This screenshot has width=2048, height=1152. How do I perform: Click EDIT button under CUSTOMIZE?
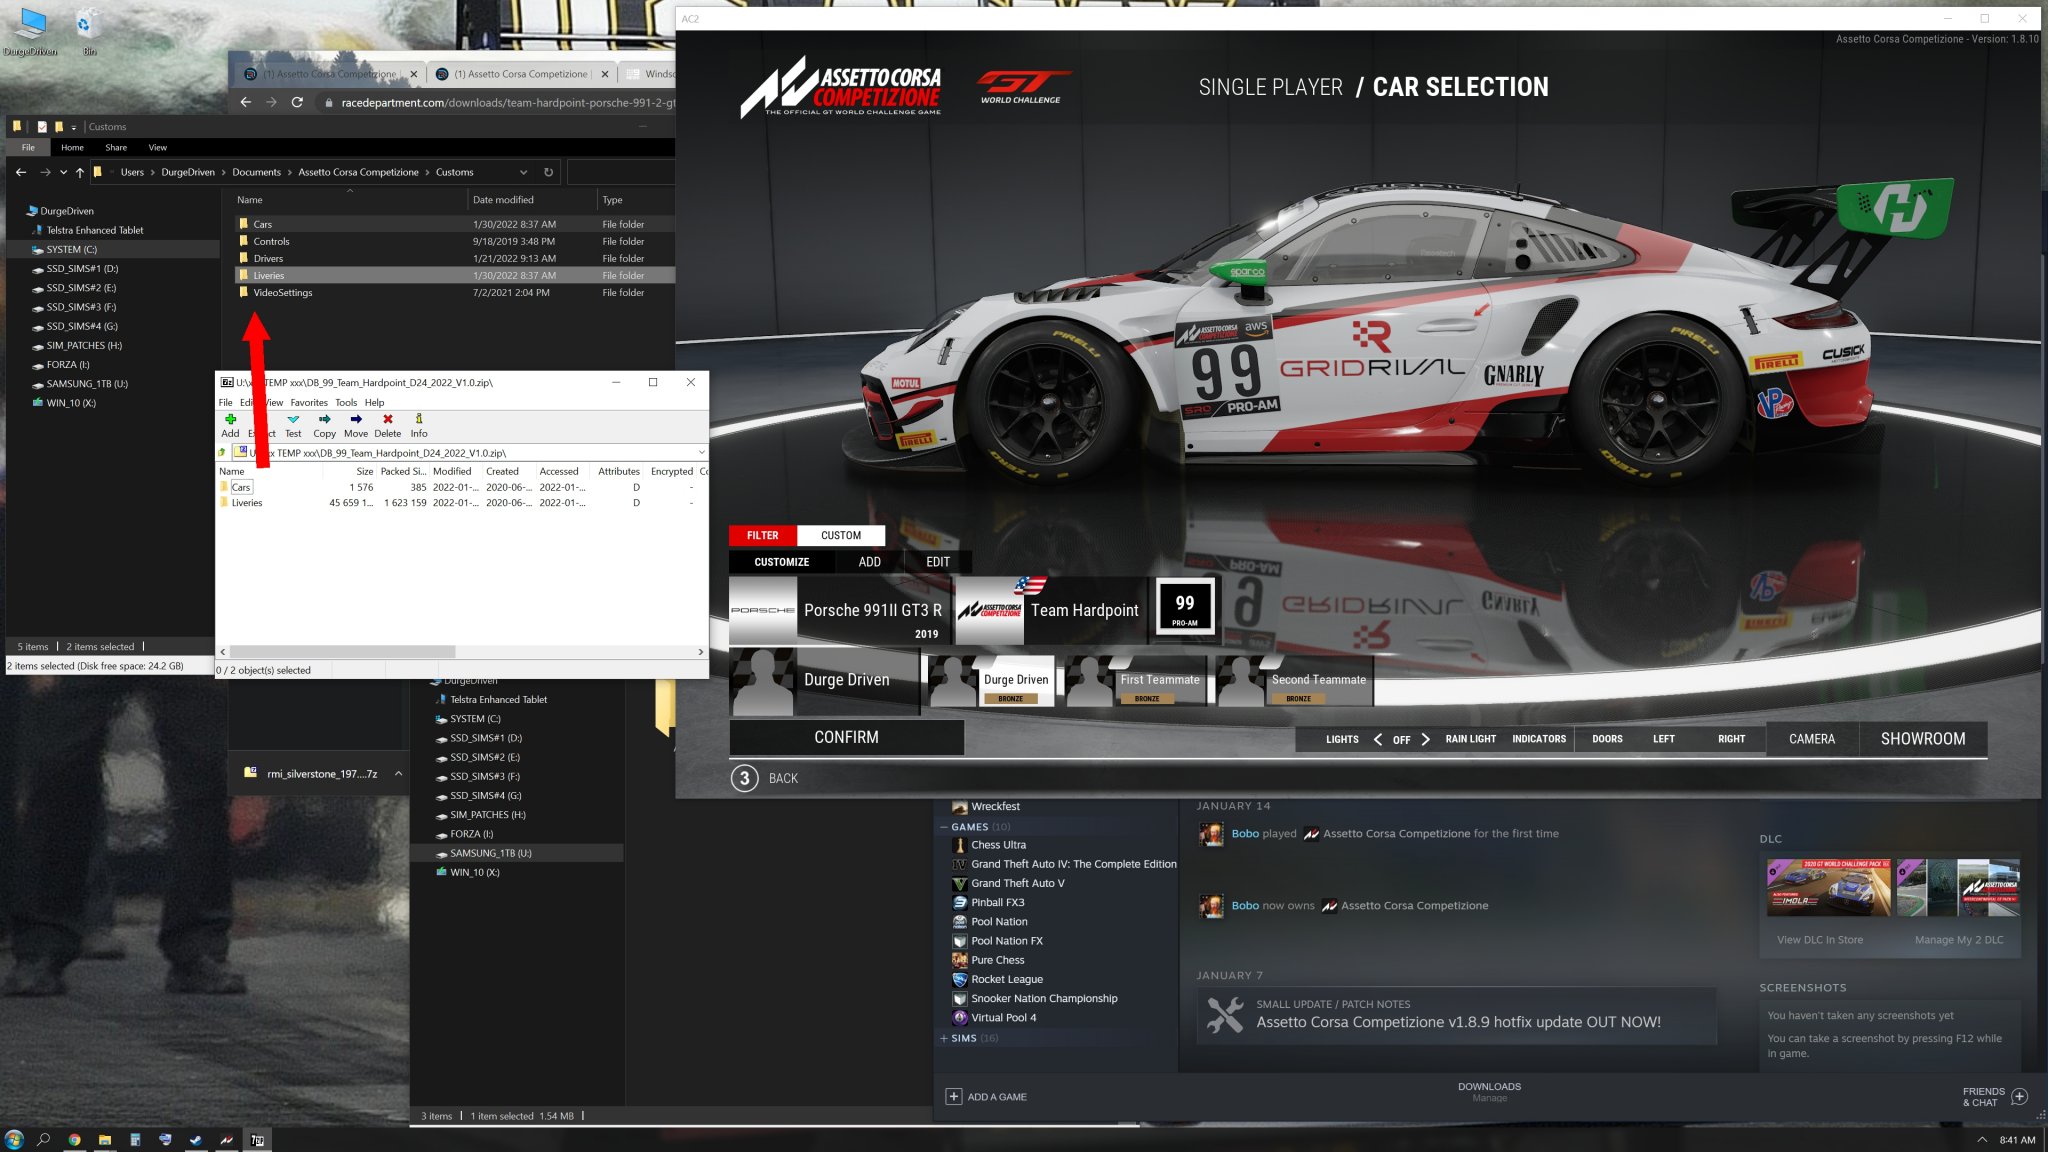point(937,562)
